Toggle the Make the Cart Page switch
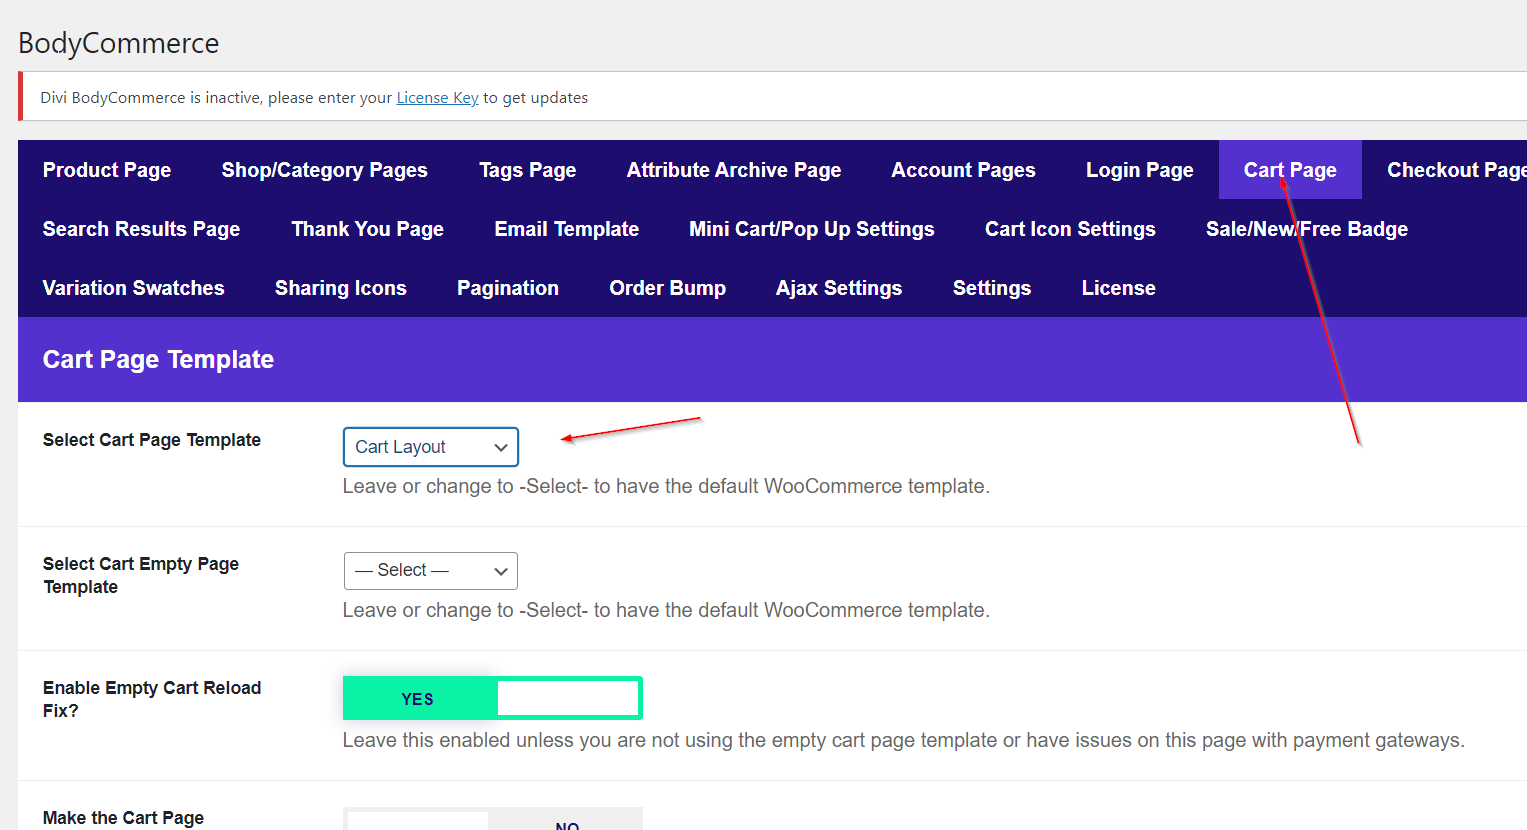 tap(492, 820)
